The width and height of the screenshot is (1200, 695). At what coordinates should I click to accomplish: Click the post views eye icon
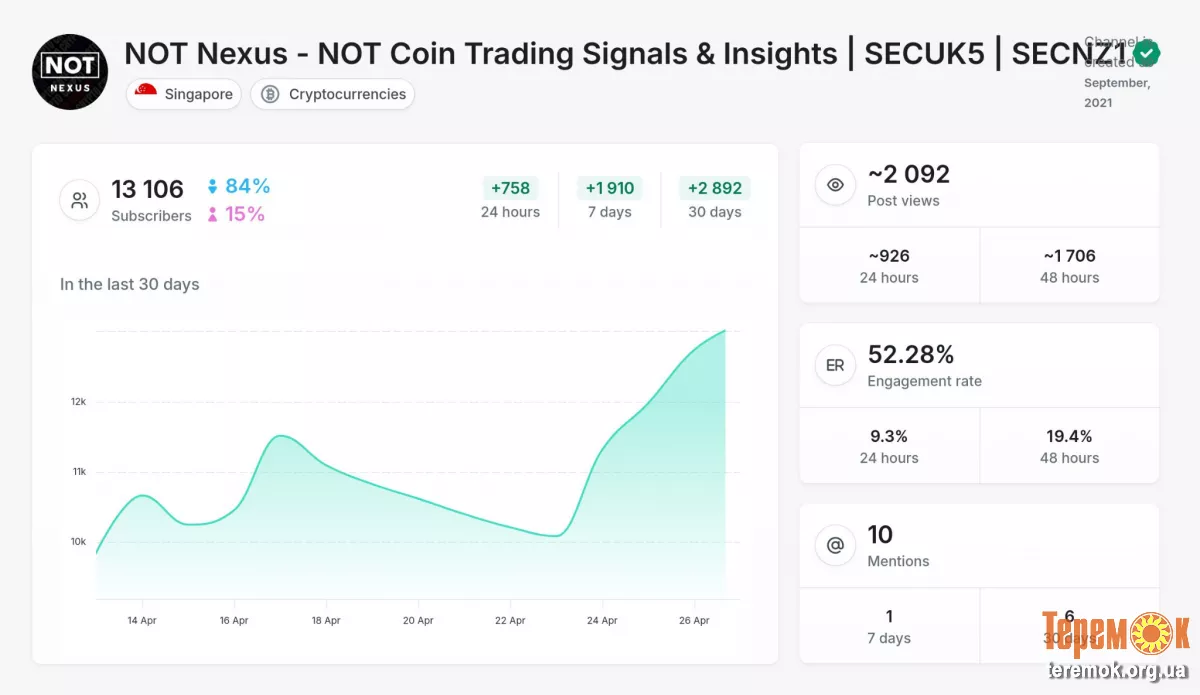(x=835, y=185)
